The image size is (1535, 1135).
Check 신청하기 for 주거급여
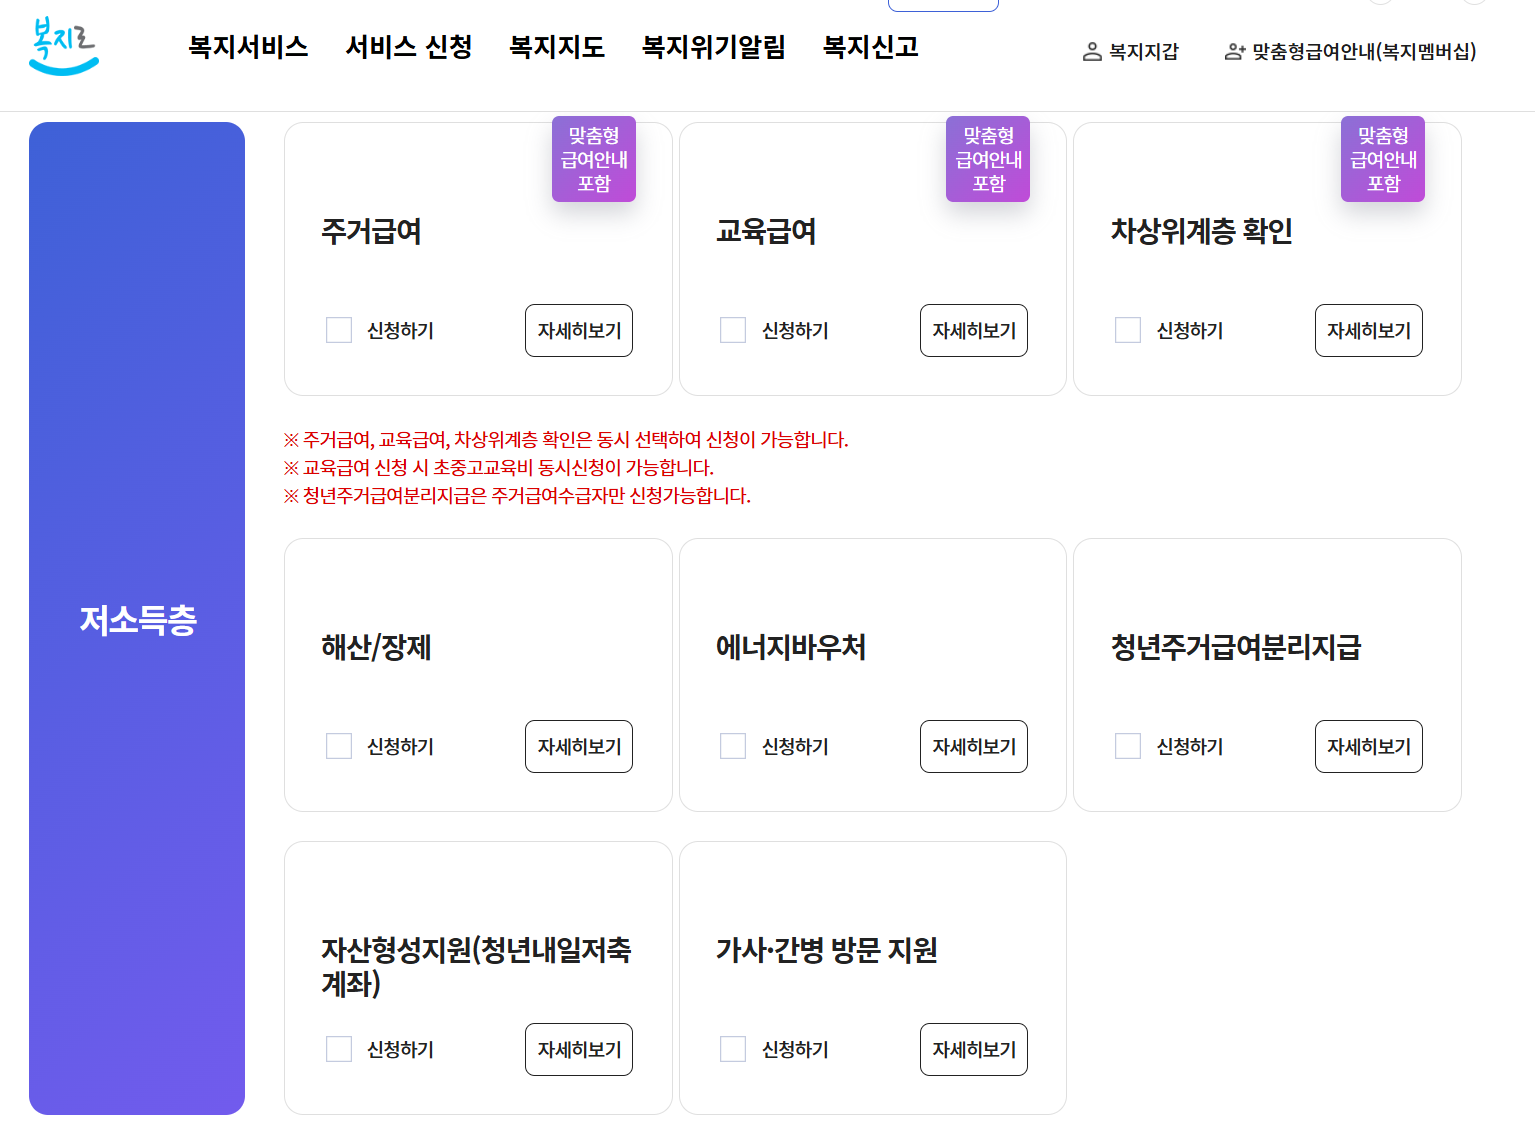tap(338, 330)
